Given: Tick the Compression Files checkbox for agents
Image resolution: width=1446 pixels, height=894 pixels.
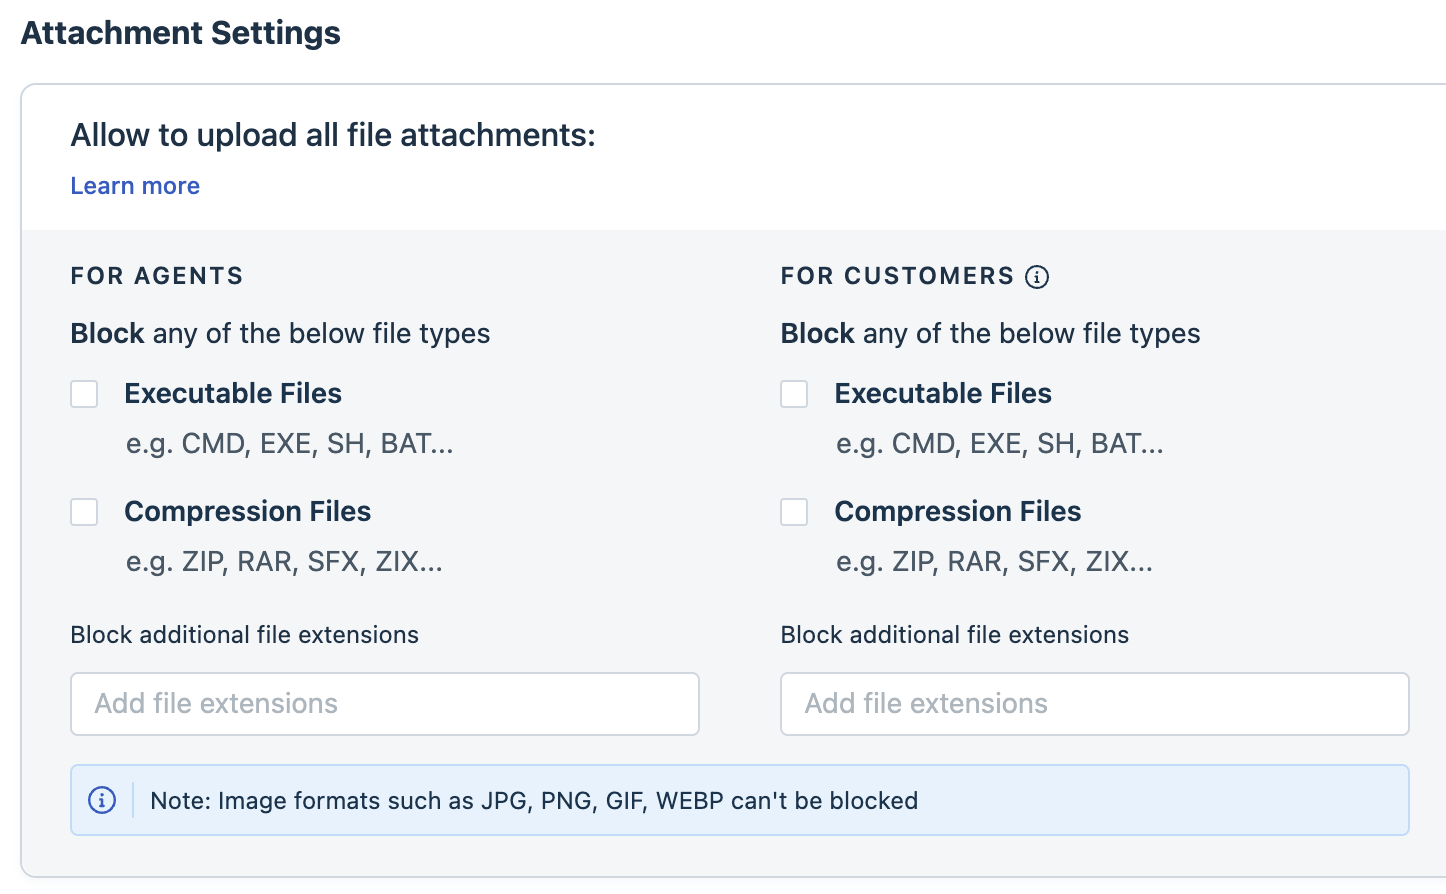Looking at the screenshot, I should point(84,512).
